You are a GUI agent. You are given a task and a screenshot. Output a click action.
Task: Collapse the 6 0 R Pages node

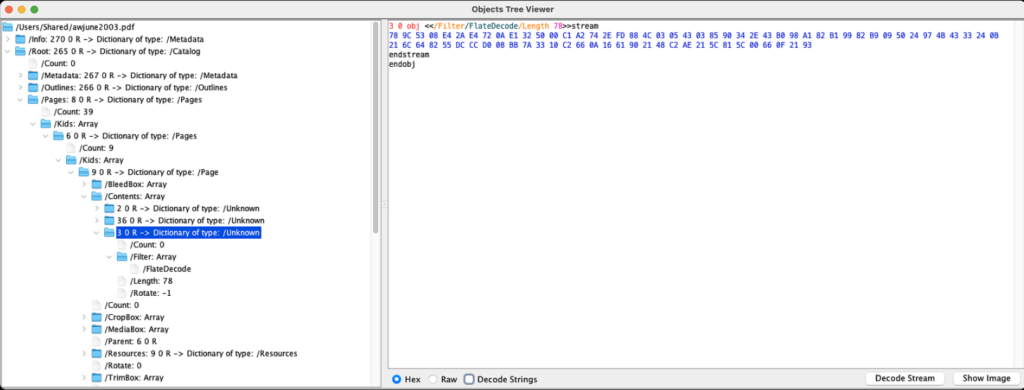[x=46, y=136]
